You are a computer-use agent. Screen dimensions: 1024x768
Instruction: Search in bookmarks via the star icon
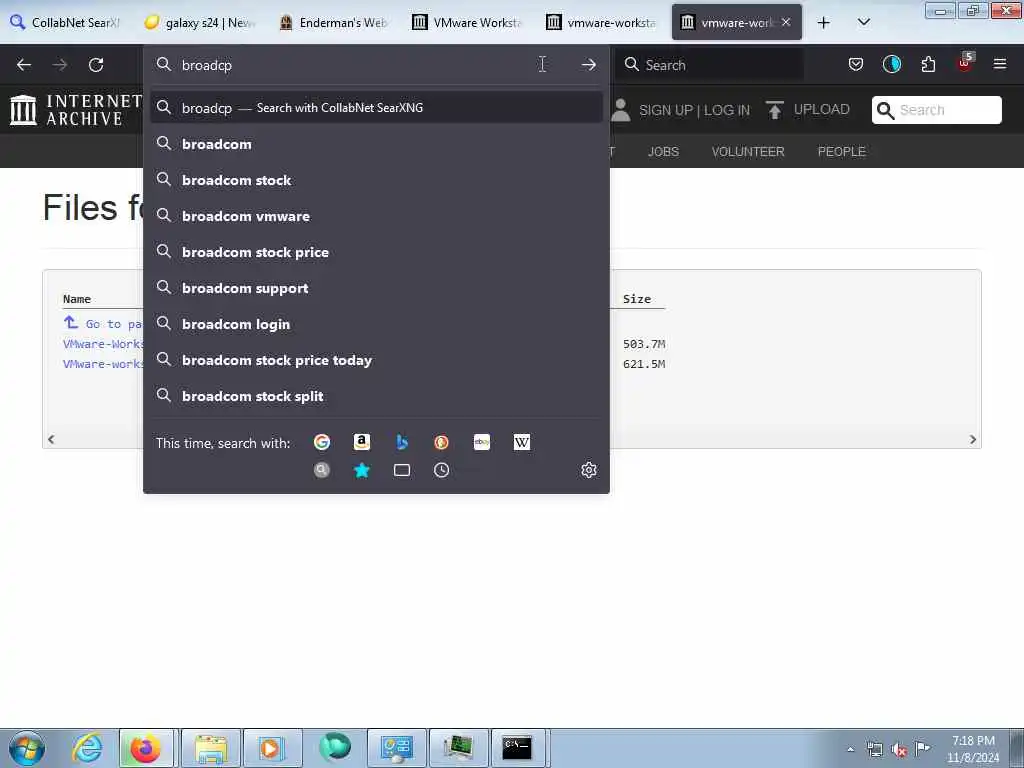[x=362, y=470]
